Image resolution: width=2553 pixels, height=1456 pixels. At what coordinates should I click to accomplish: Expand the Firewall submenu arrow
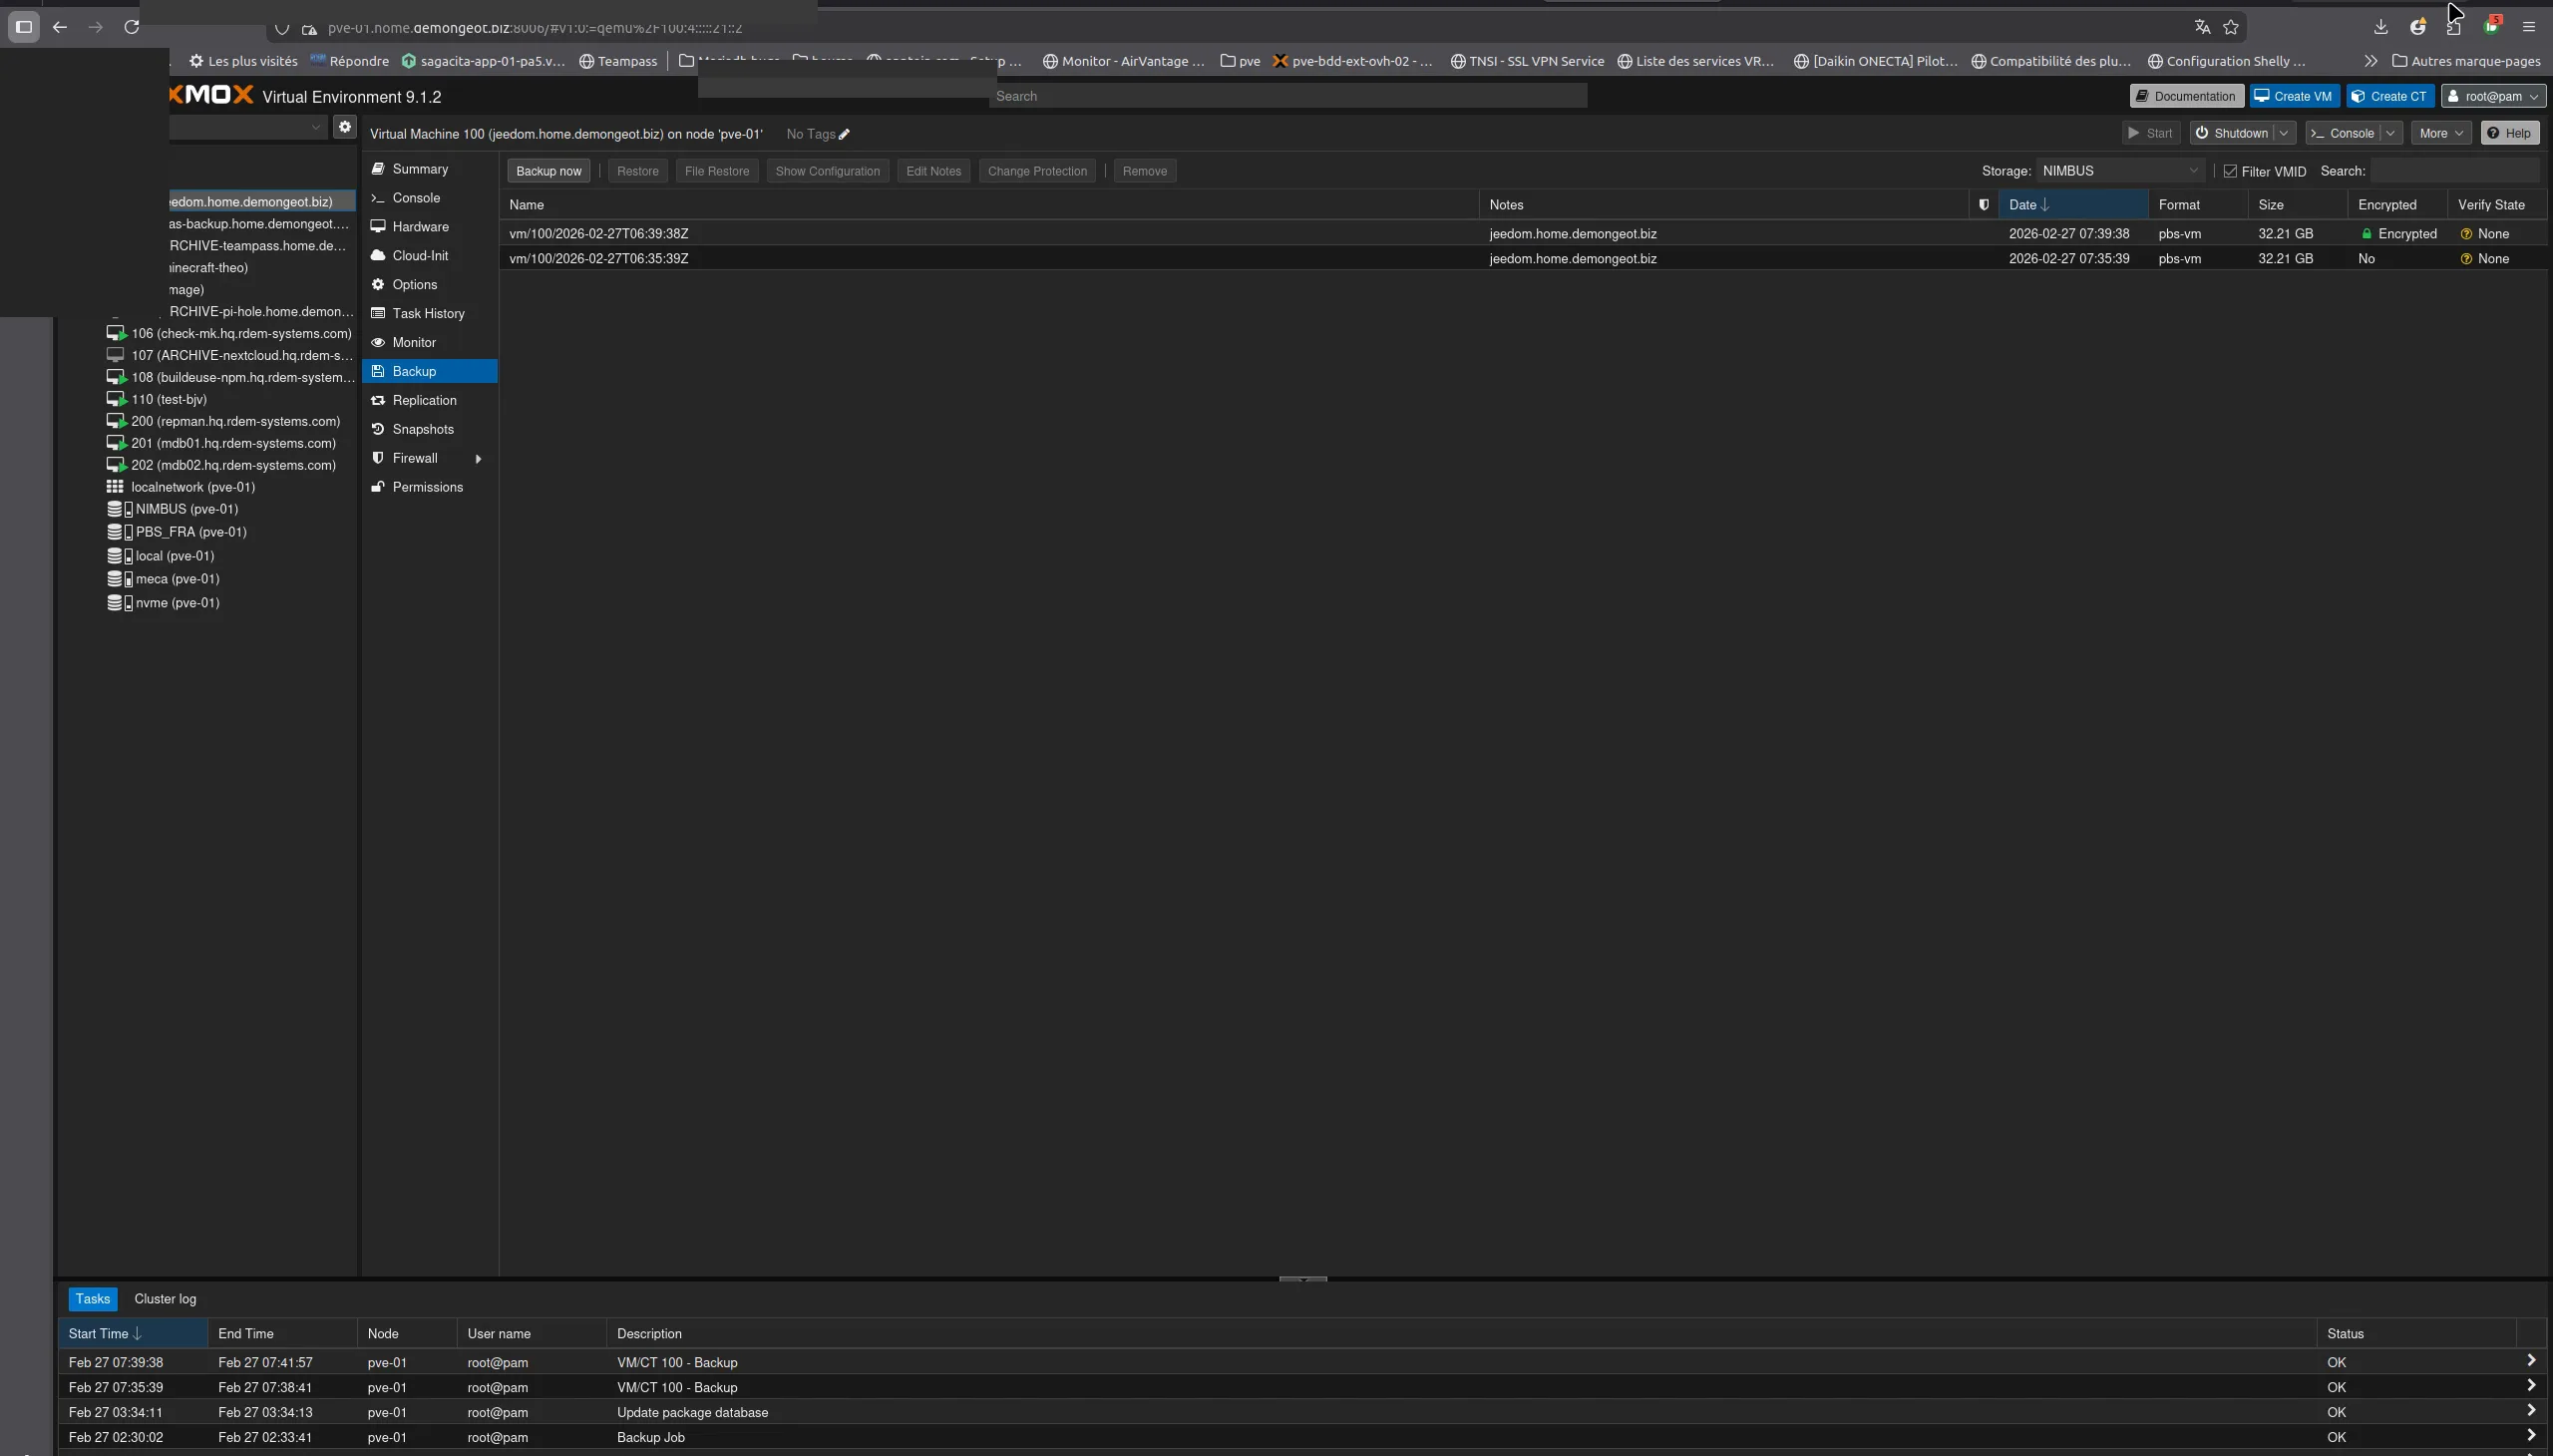[x=478, y=459]
